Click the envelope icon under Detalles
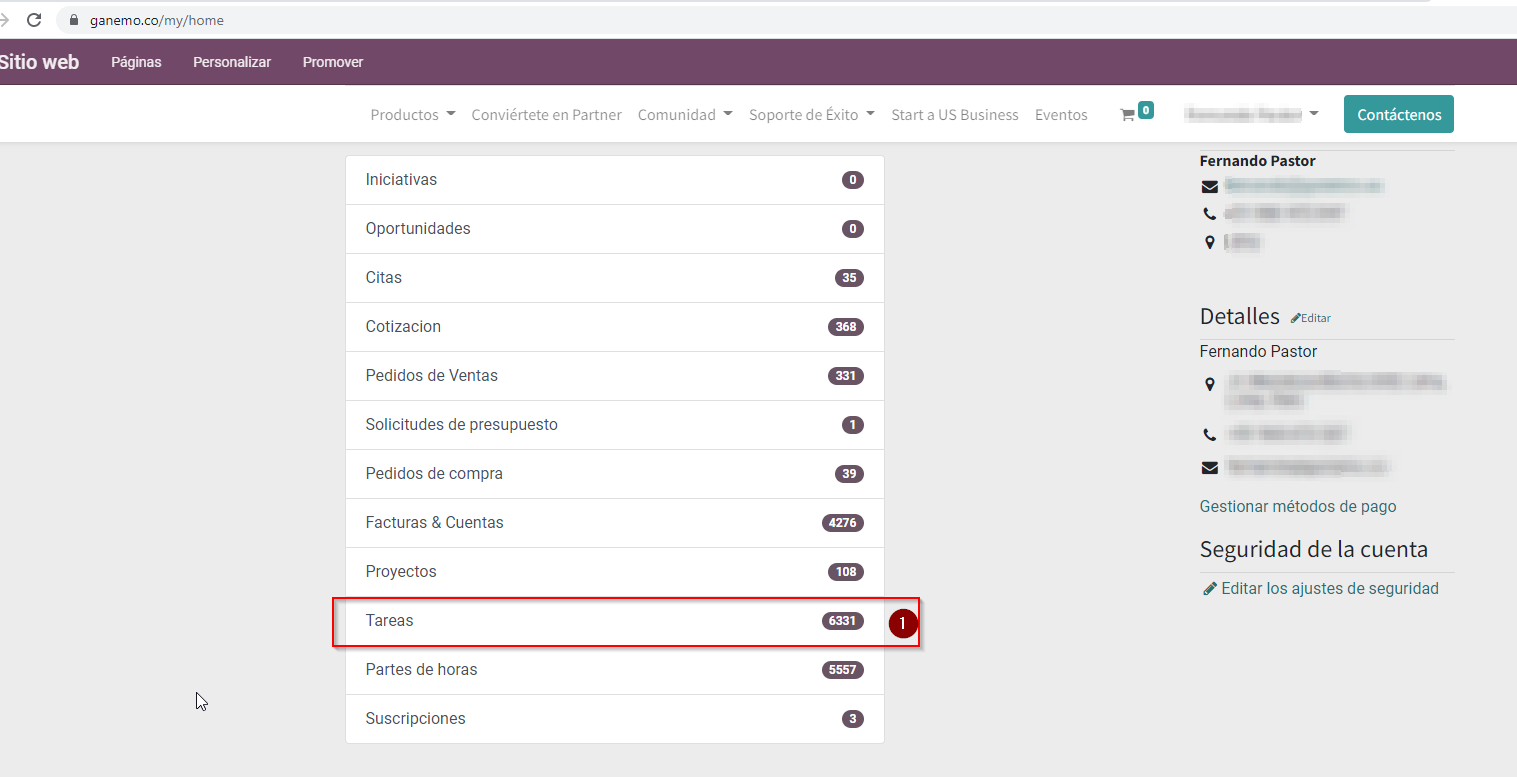The width and height of the screenshot is (1517, 777). pyautogui.click(x=1210, y=467)
